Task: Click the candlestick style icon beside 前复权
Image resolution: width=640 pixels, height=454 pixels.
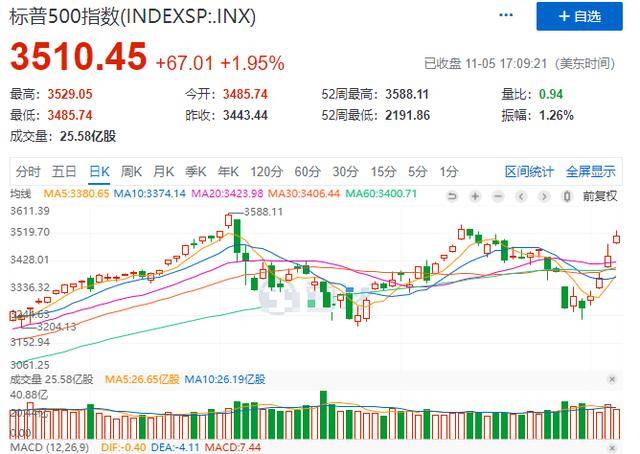Action: pos(567,196)
